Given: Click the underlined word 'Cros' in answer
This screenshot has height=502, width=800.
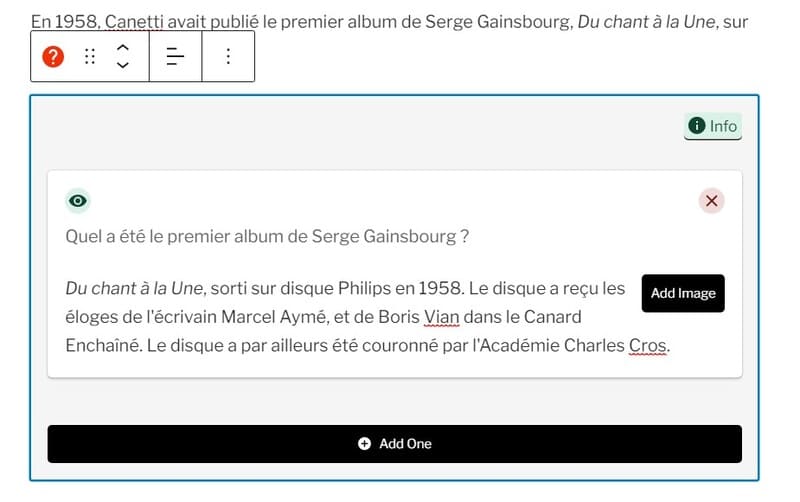Looking at the screenshot, I should (x=647, y=345).
